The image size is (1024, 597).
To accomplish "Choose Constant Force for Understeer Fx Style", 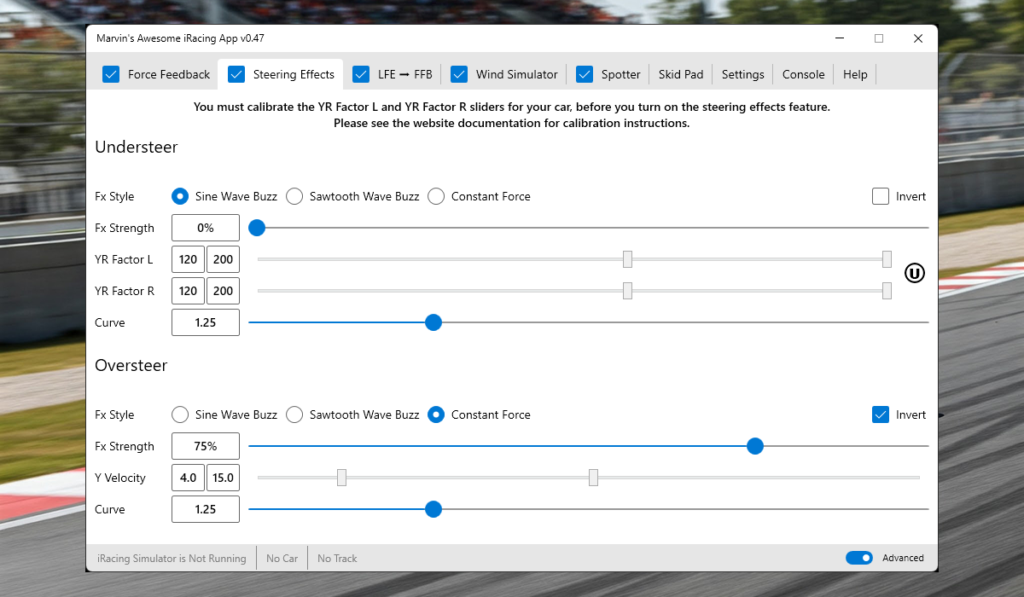I will pyautogui.click(x=436, y=196).
